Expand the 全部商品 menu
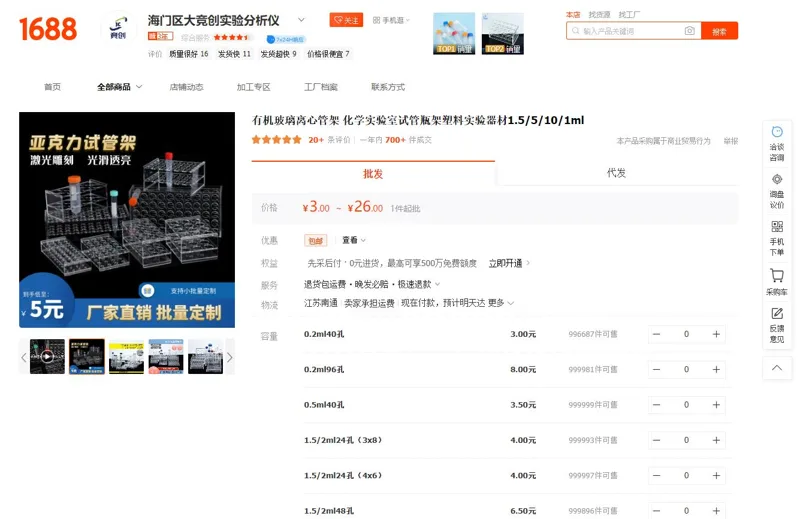The image size is (800, 519). 119,87
